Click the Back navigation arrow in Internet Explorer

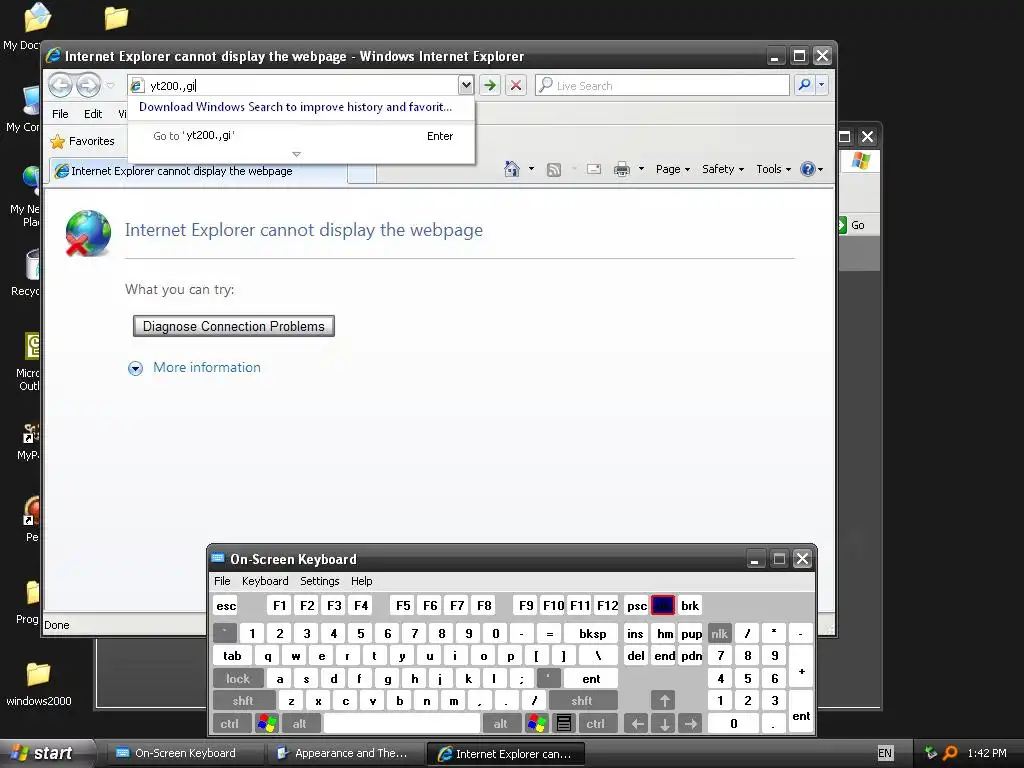tap(60, 85)
